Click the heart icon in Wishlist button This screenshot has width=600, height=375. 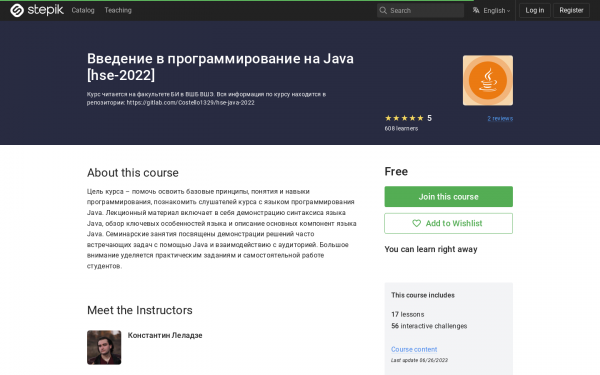coord(416,223)
